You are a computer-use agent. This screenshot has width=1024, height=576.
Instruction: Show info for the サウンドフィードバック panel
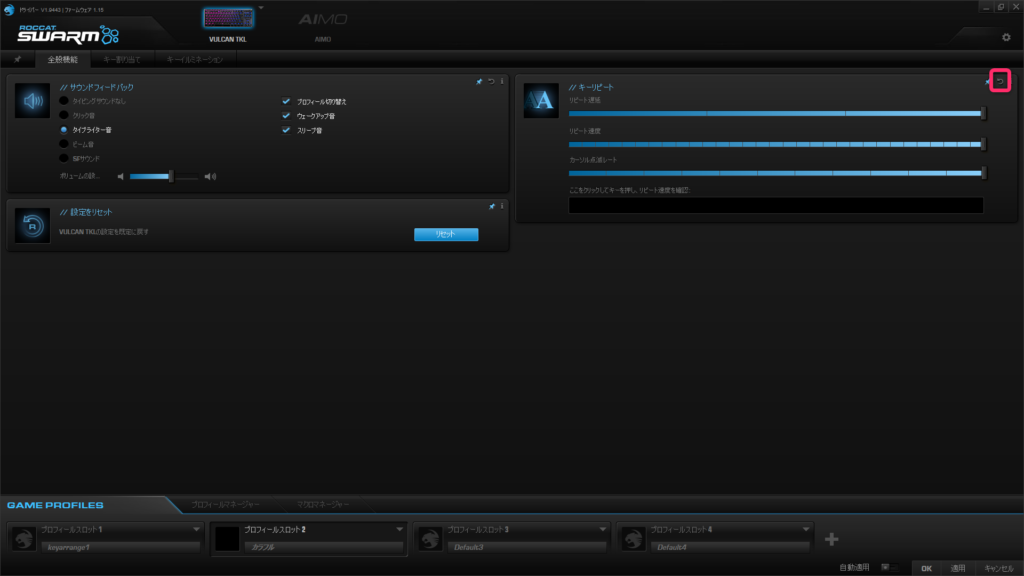coord(502,82)
